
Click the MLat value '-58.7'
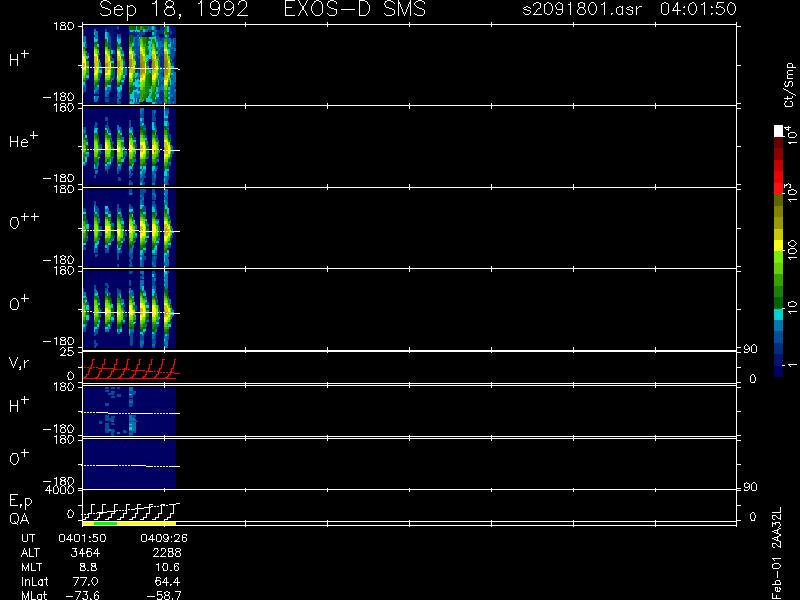(x=164, y=595)
